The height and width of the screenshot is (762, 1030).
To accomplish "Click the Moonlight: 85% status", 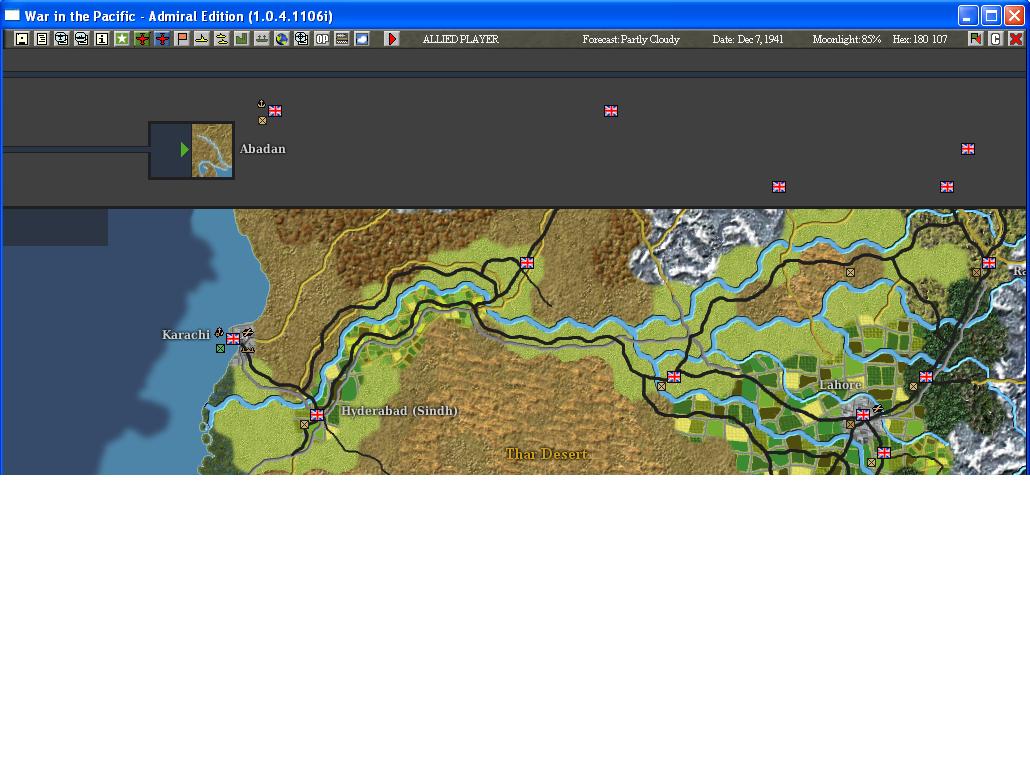I will [x=847, y=39].
